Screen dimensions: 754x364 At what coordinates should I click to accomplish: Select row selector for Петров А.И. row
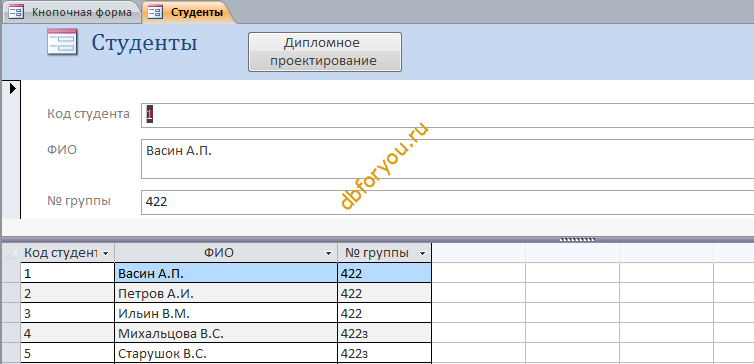[12, 293]
